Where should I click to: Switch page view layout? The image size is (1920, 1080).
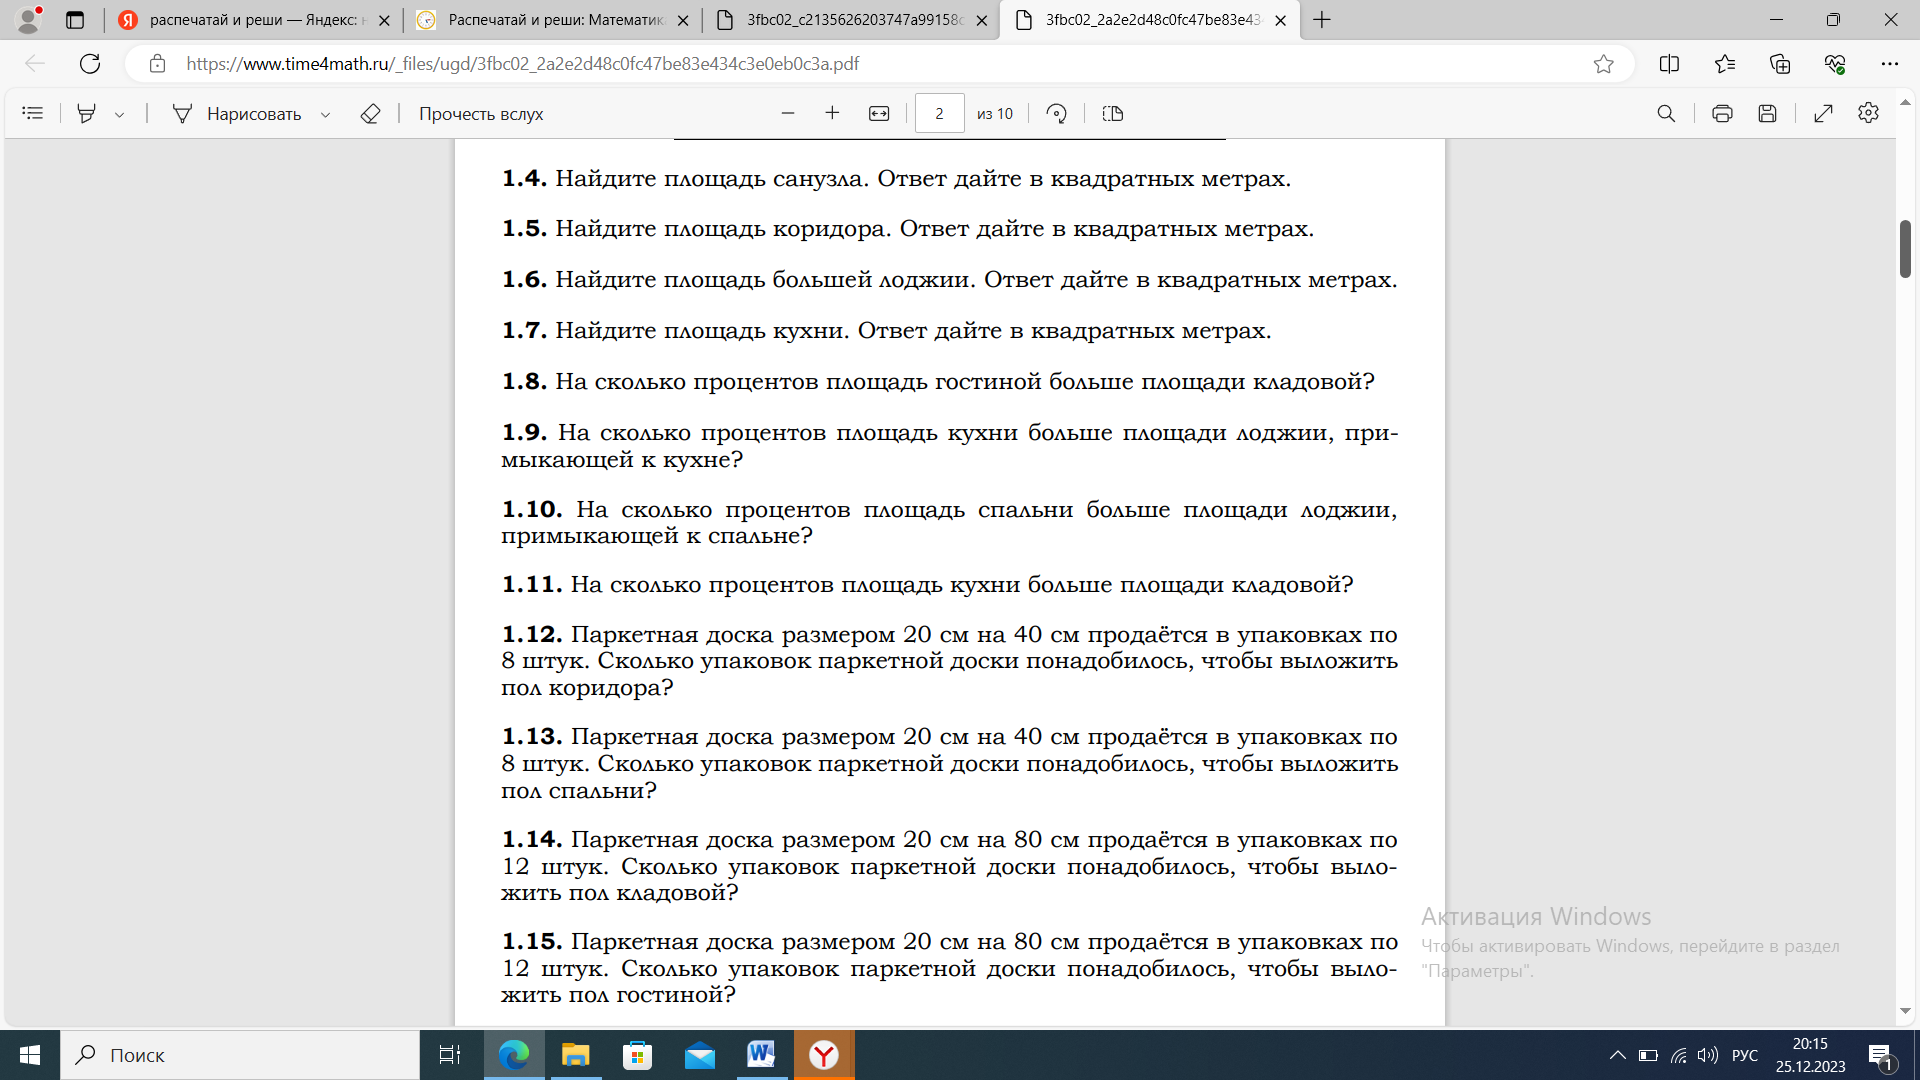1113,113
